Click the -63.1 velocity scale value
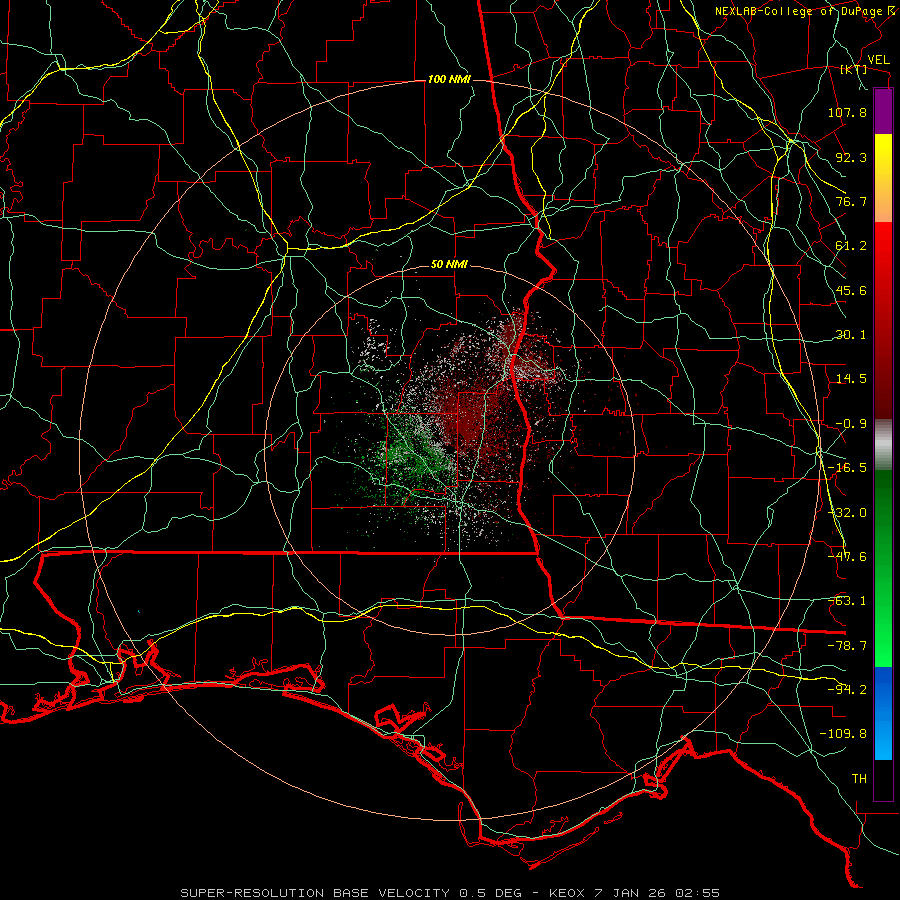The width and height of the screenshot is (900, 900). pos(847,601)
